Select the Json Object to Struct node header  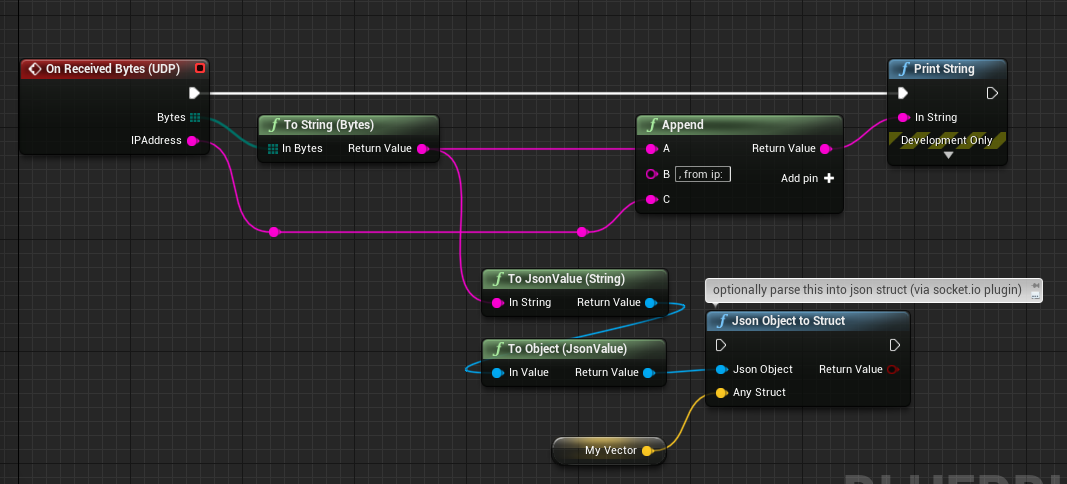tap(808, 321)
